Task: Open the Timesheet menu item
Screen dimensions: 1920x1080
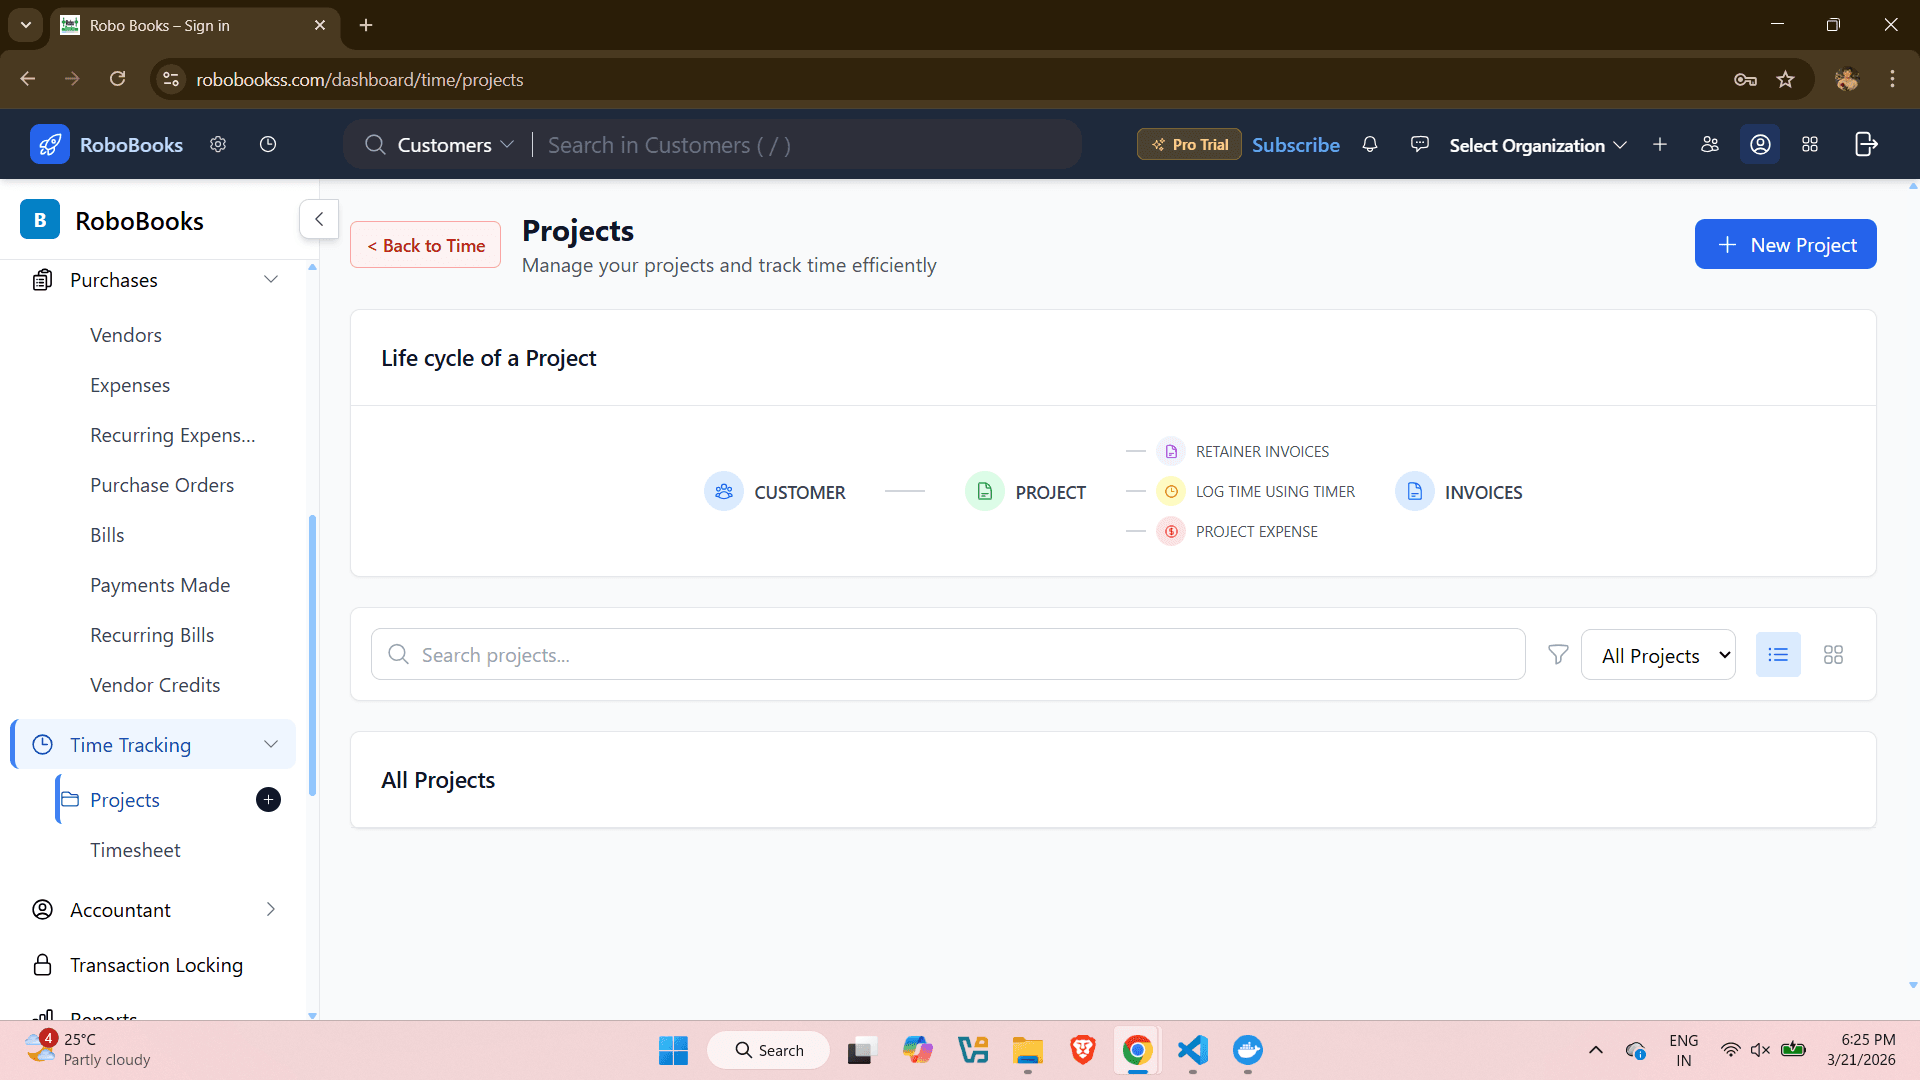Action: pyautogui.click(x=135, y=849)
